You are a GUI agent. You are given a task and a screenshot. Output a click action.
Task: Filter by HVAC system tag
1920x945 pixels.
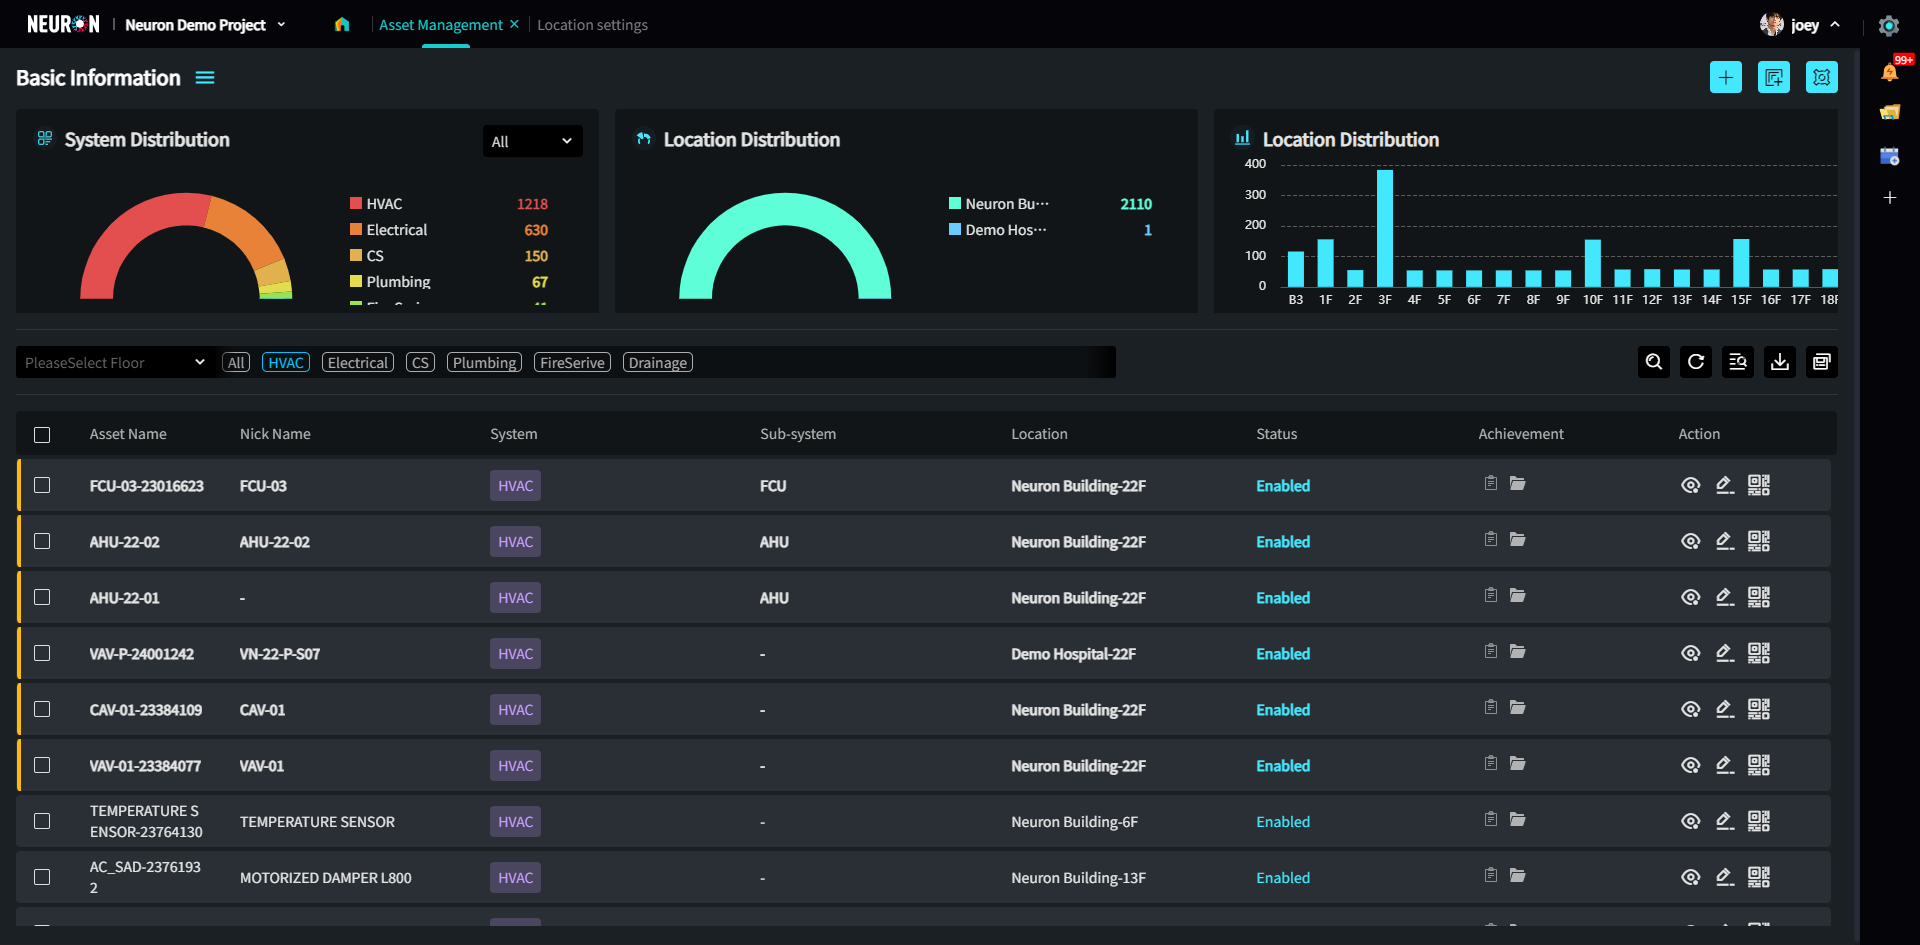286,362
